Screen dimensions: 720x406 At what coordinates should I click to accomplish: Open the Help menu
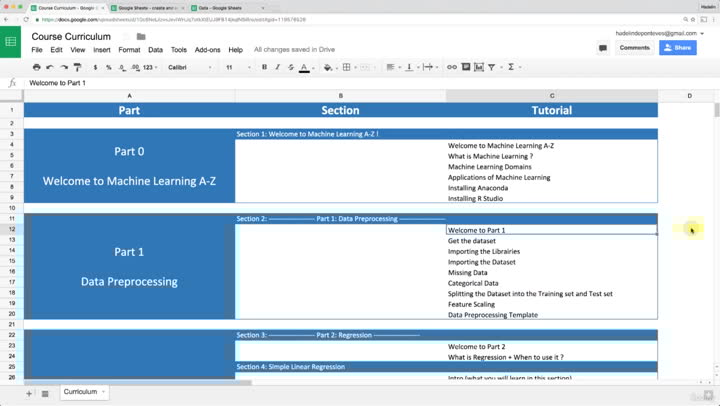point(236,50)
